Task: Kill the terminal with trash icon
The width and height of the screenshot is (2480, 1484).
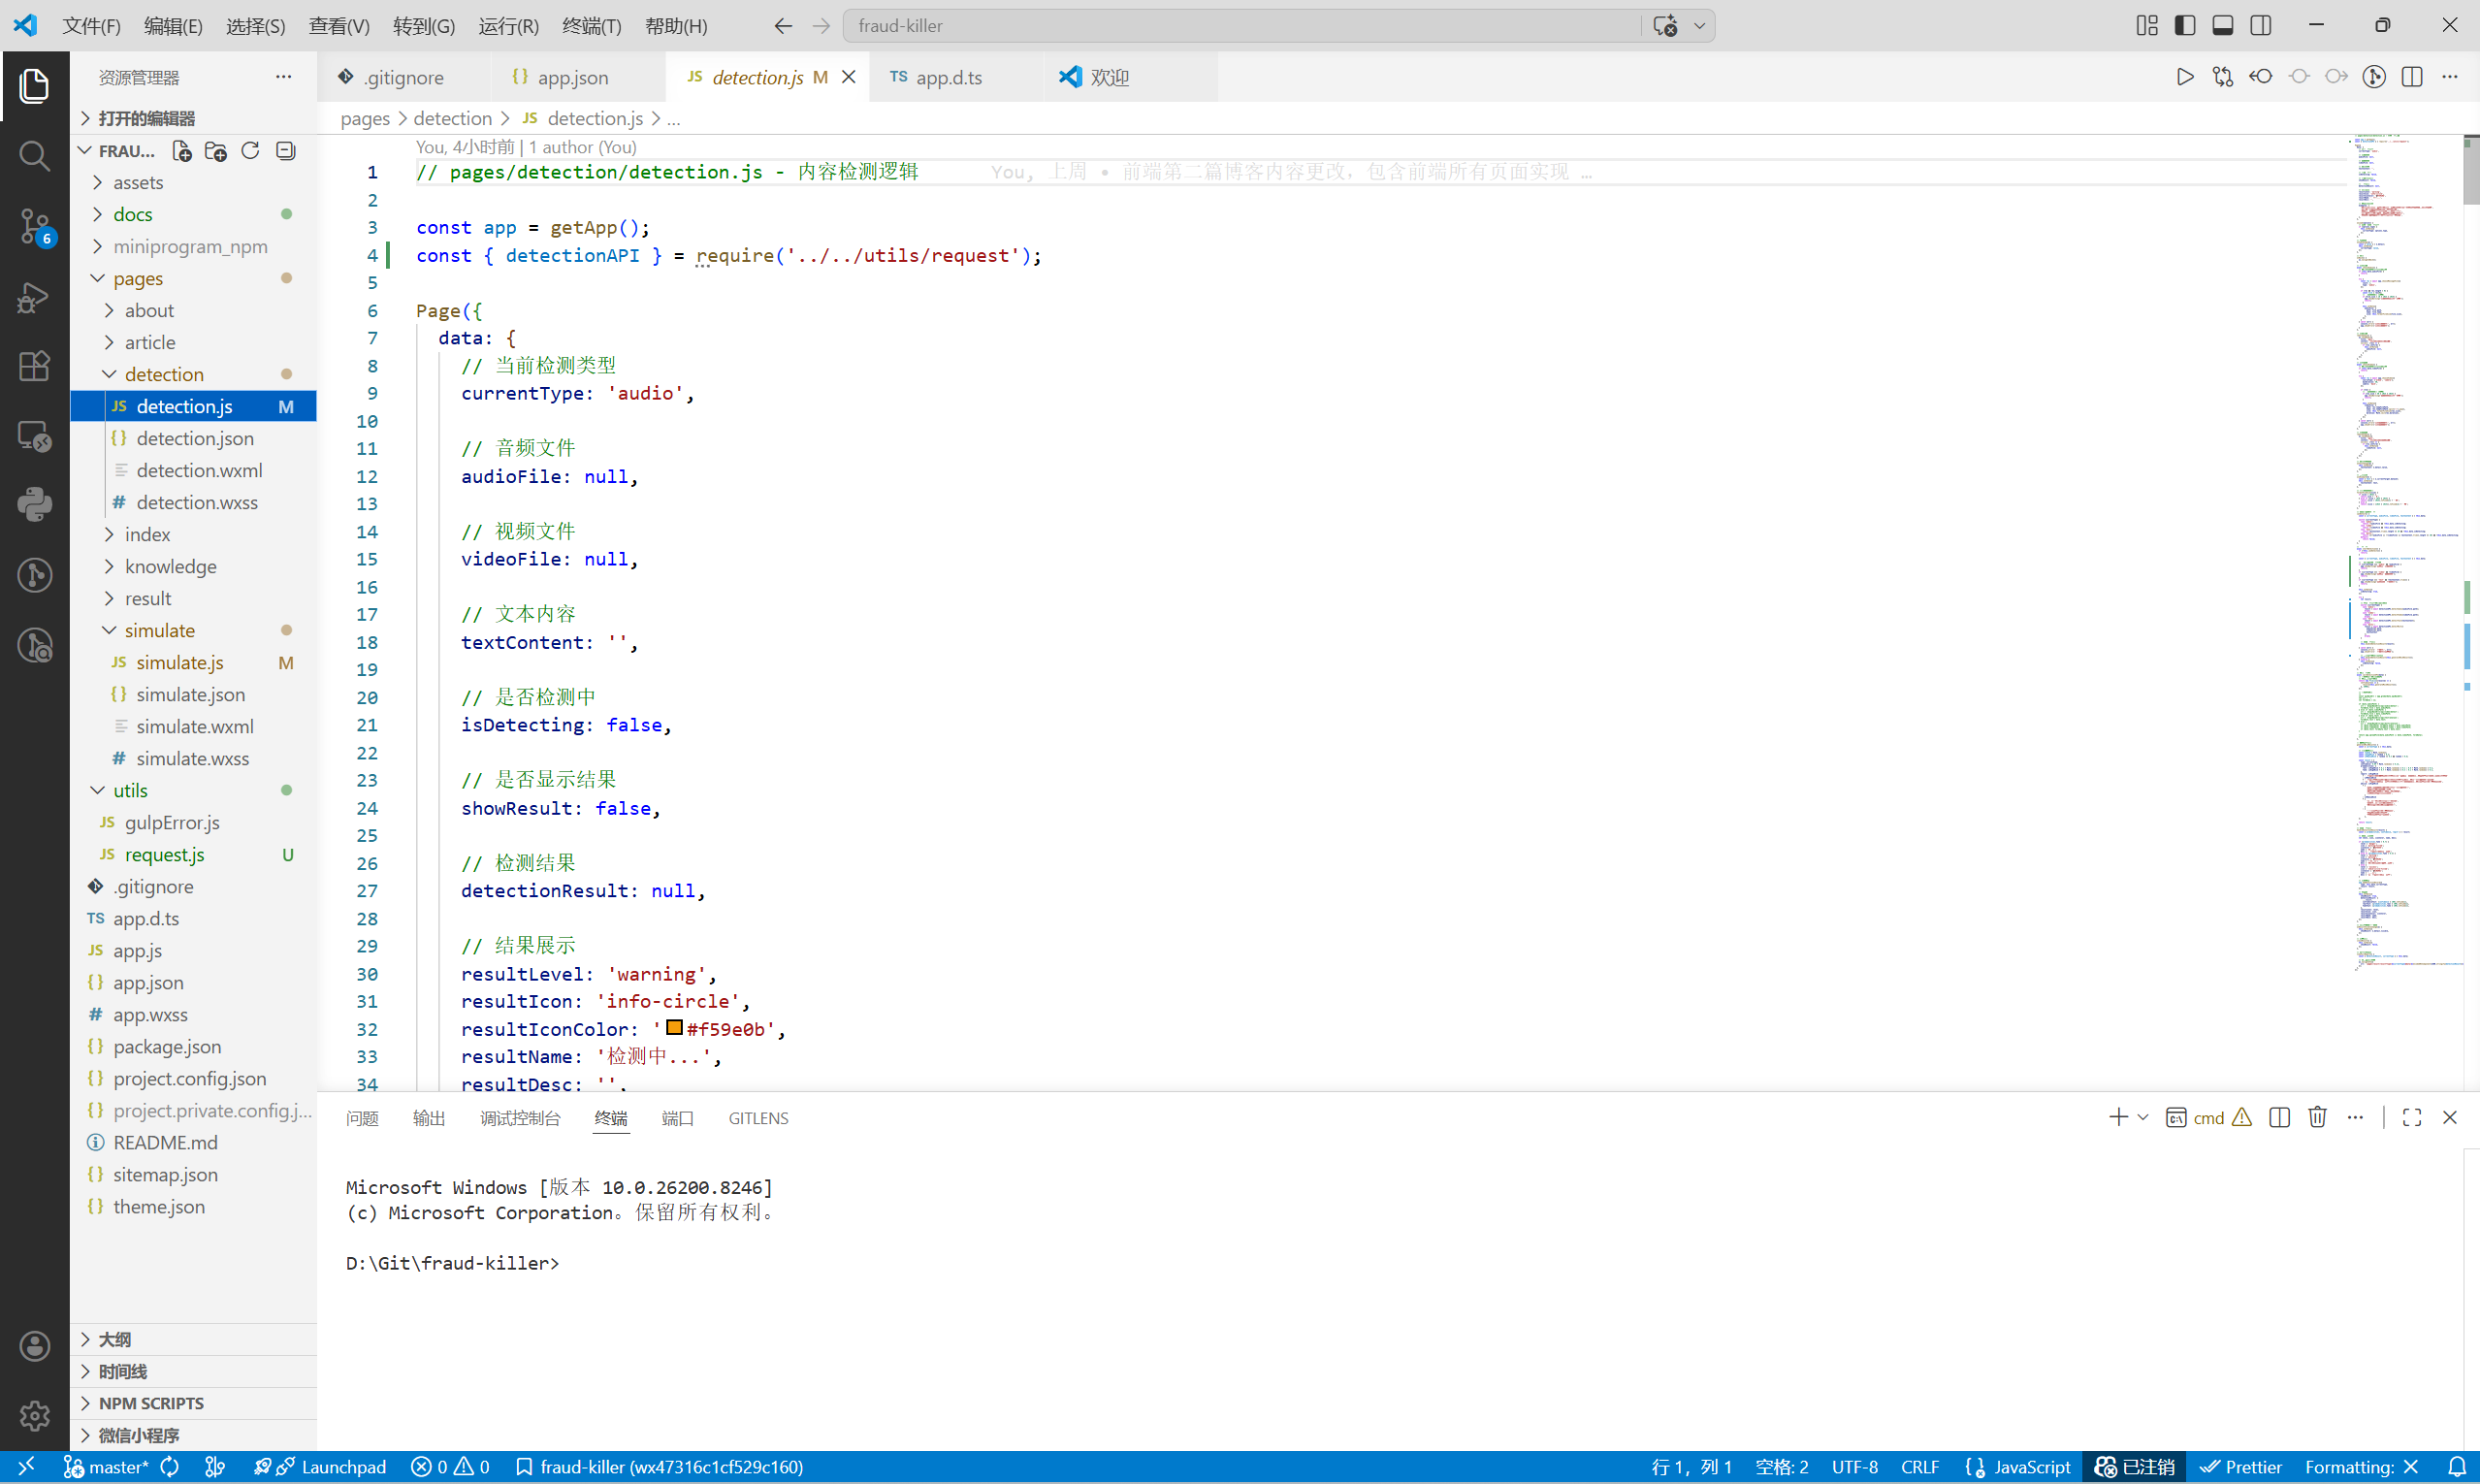Action: coord(2317,1117)
